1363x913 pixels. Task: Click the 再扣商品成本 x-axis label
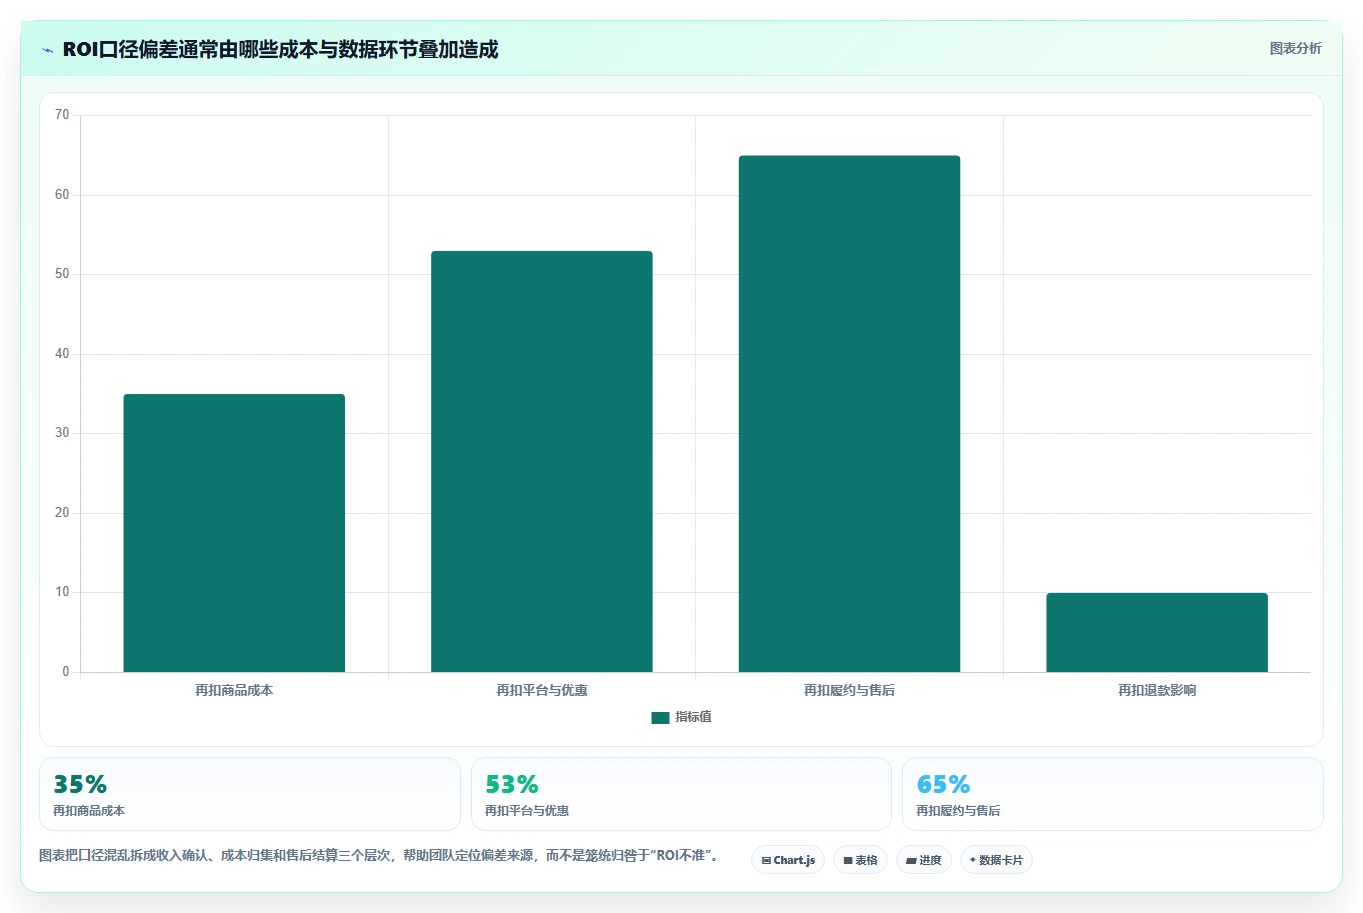pos(234,690)
